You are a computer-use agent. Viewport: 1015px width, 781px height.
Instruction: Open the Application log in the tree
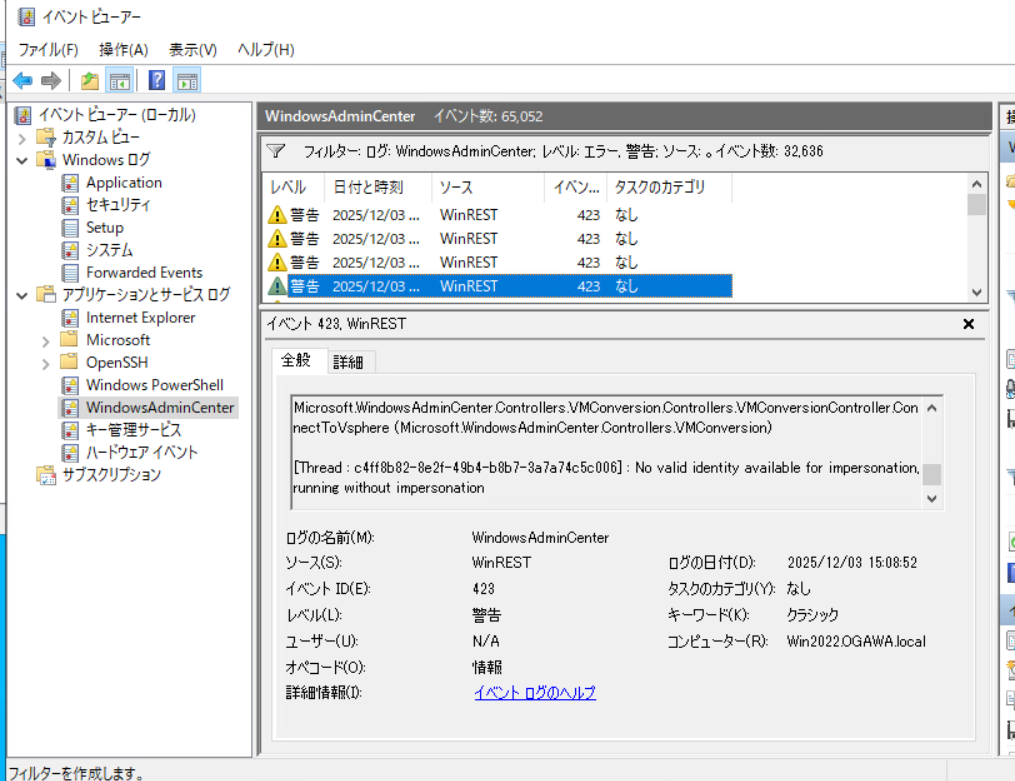click(x=123, y=182)
